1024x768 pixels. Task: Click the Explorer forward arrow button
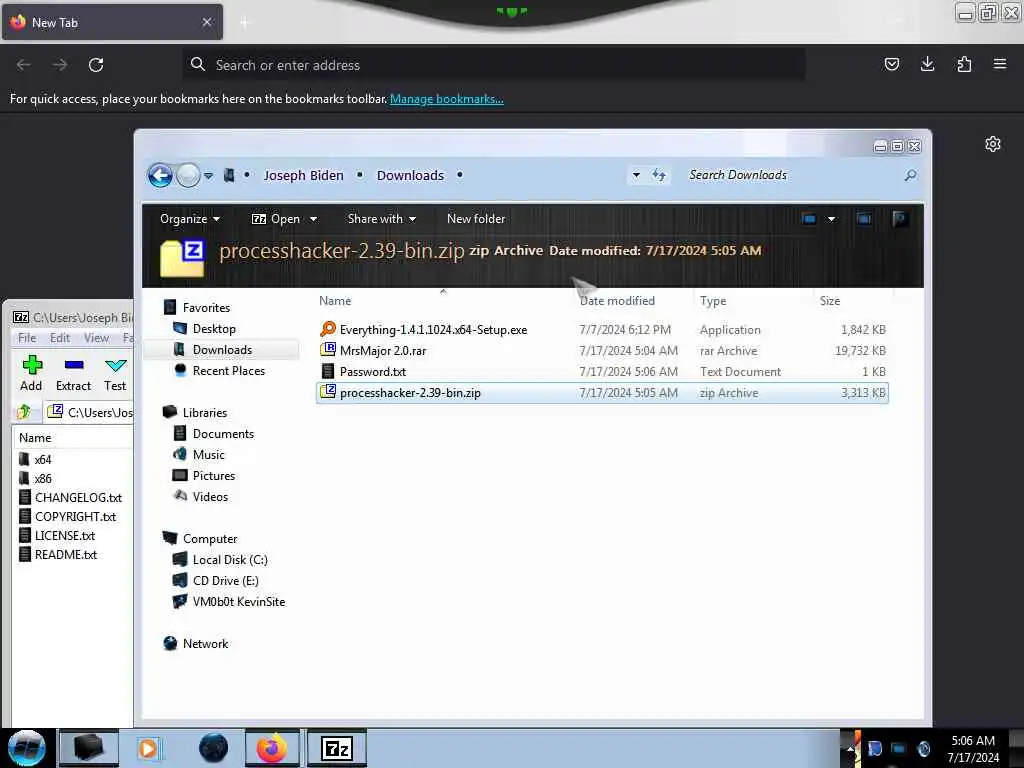point(188,175)
